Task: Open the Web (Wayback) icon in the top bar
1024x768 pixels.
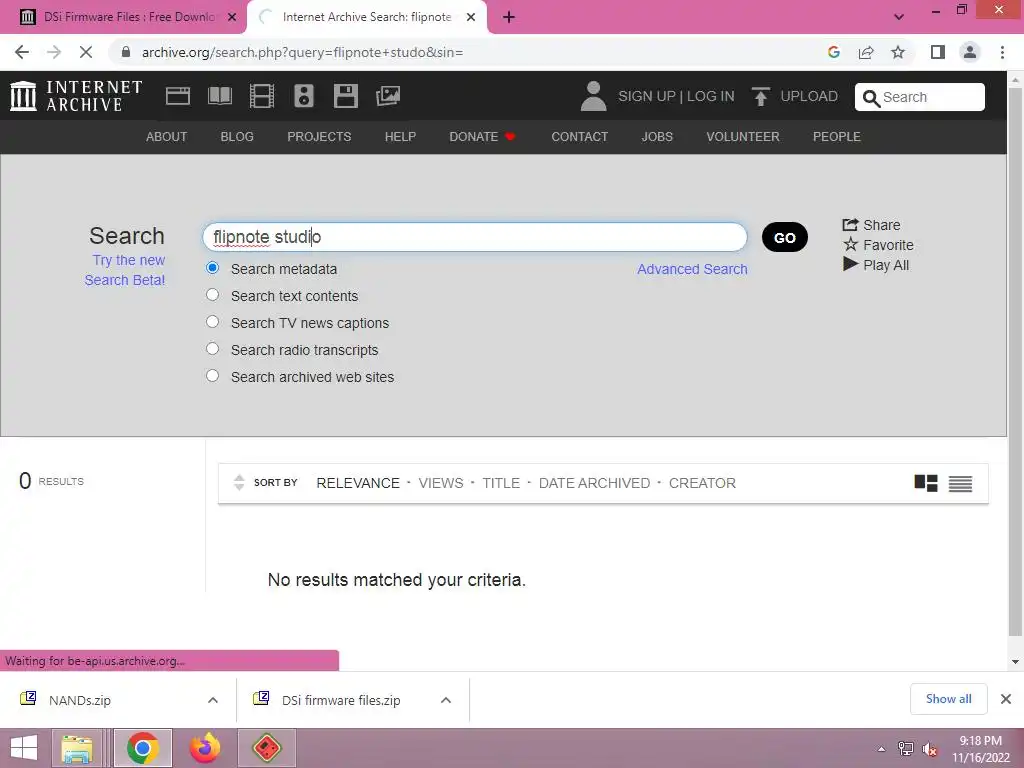Action: click(x=178, y=96)
